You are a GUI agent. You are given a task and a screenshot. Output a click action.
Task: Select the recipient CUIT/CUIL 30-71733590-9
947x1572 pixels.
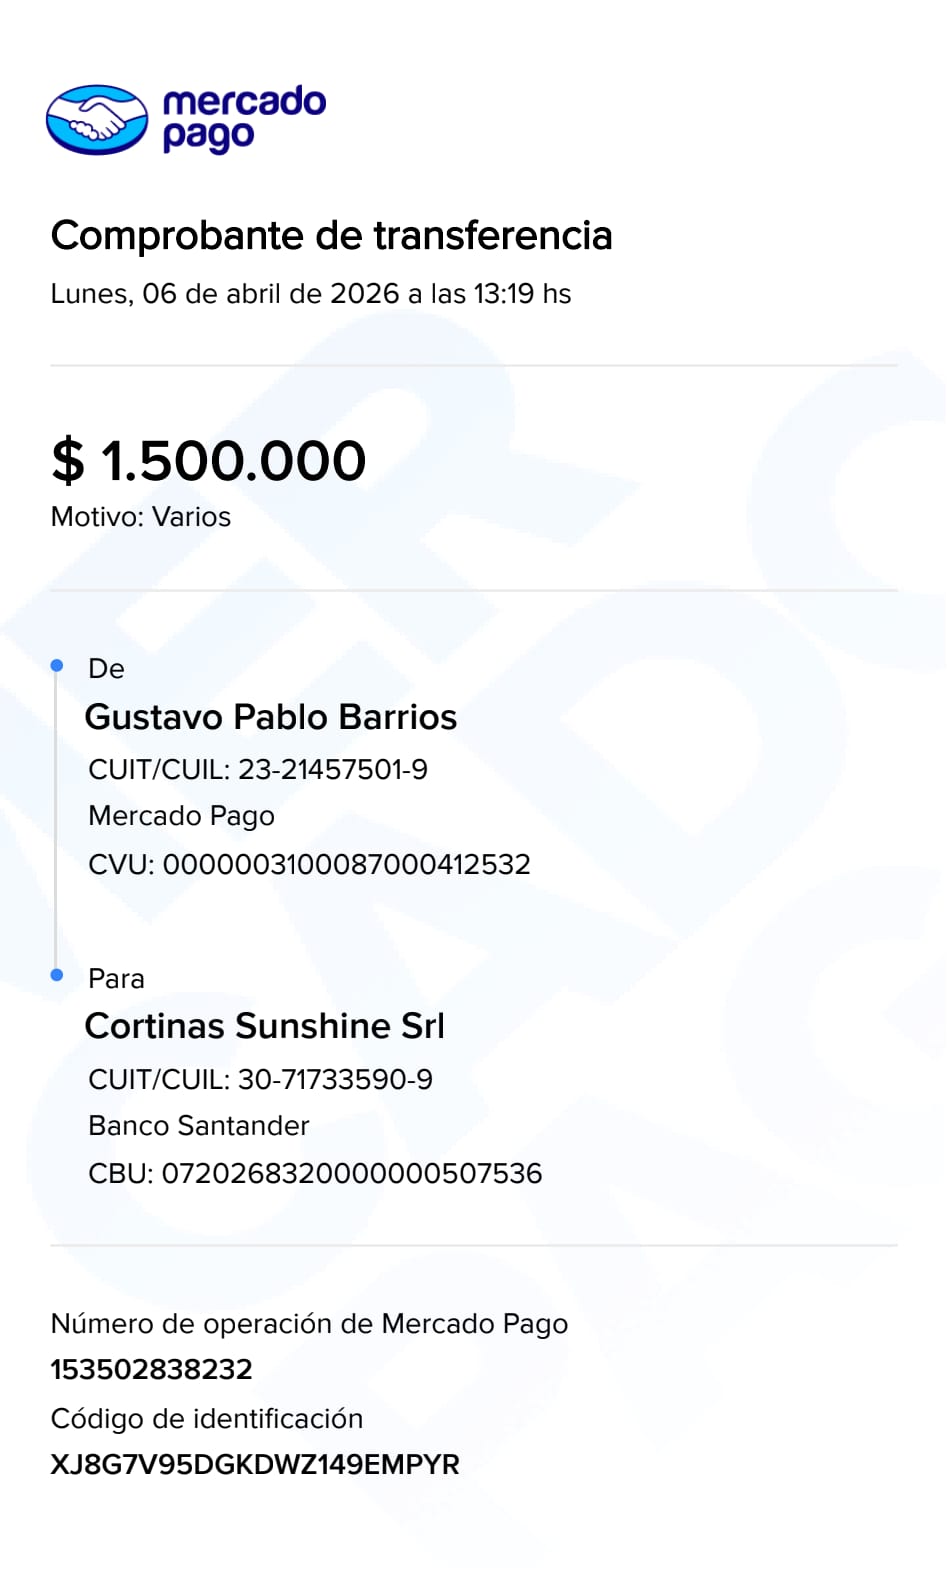(260, 1079)
